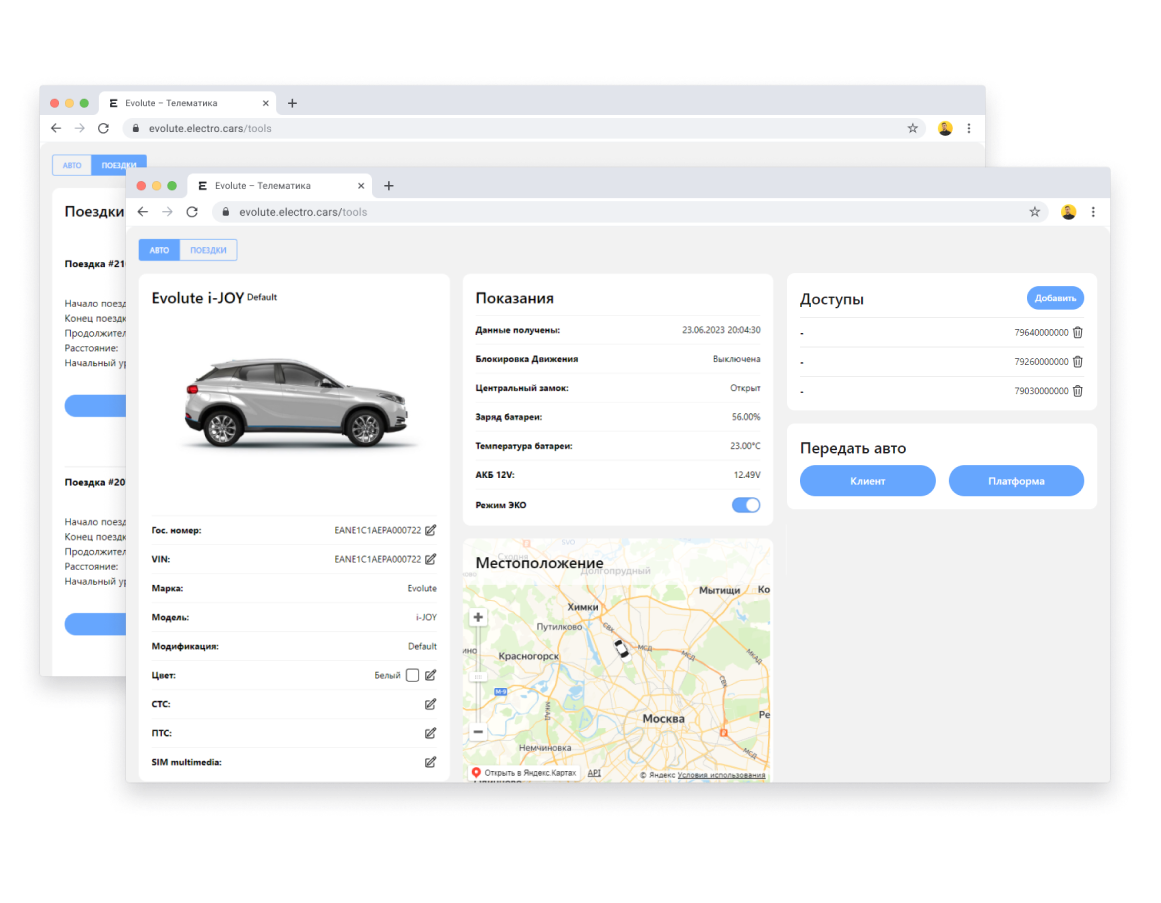Delete access for 79030000000
This screenshot has height=903, width=1161.
[x=1078, y=390]
